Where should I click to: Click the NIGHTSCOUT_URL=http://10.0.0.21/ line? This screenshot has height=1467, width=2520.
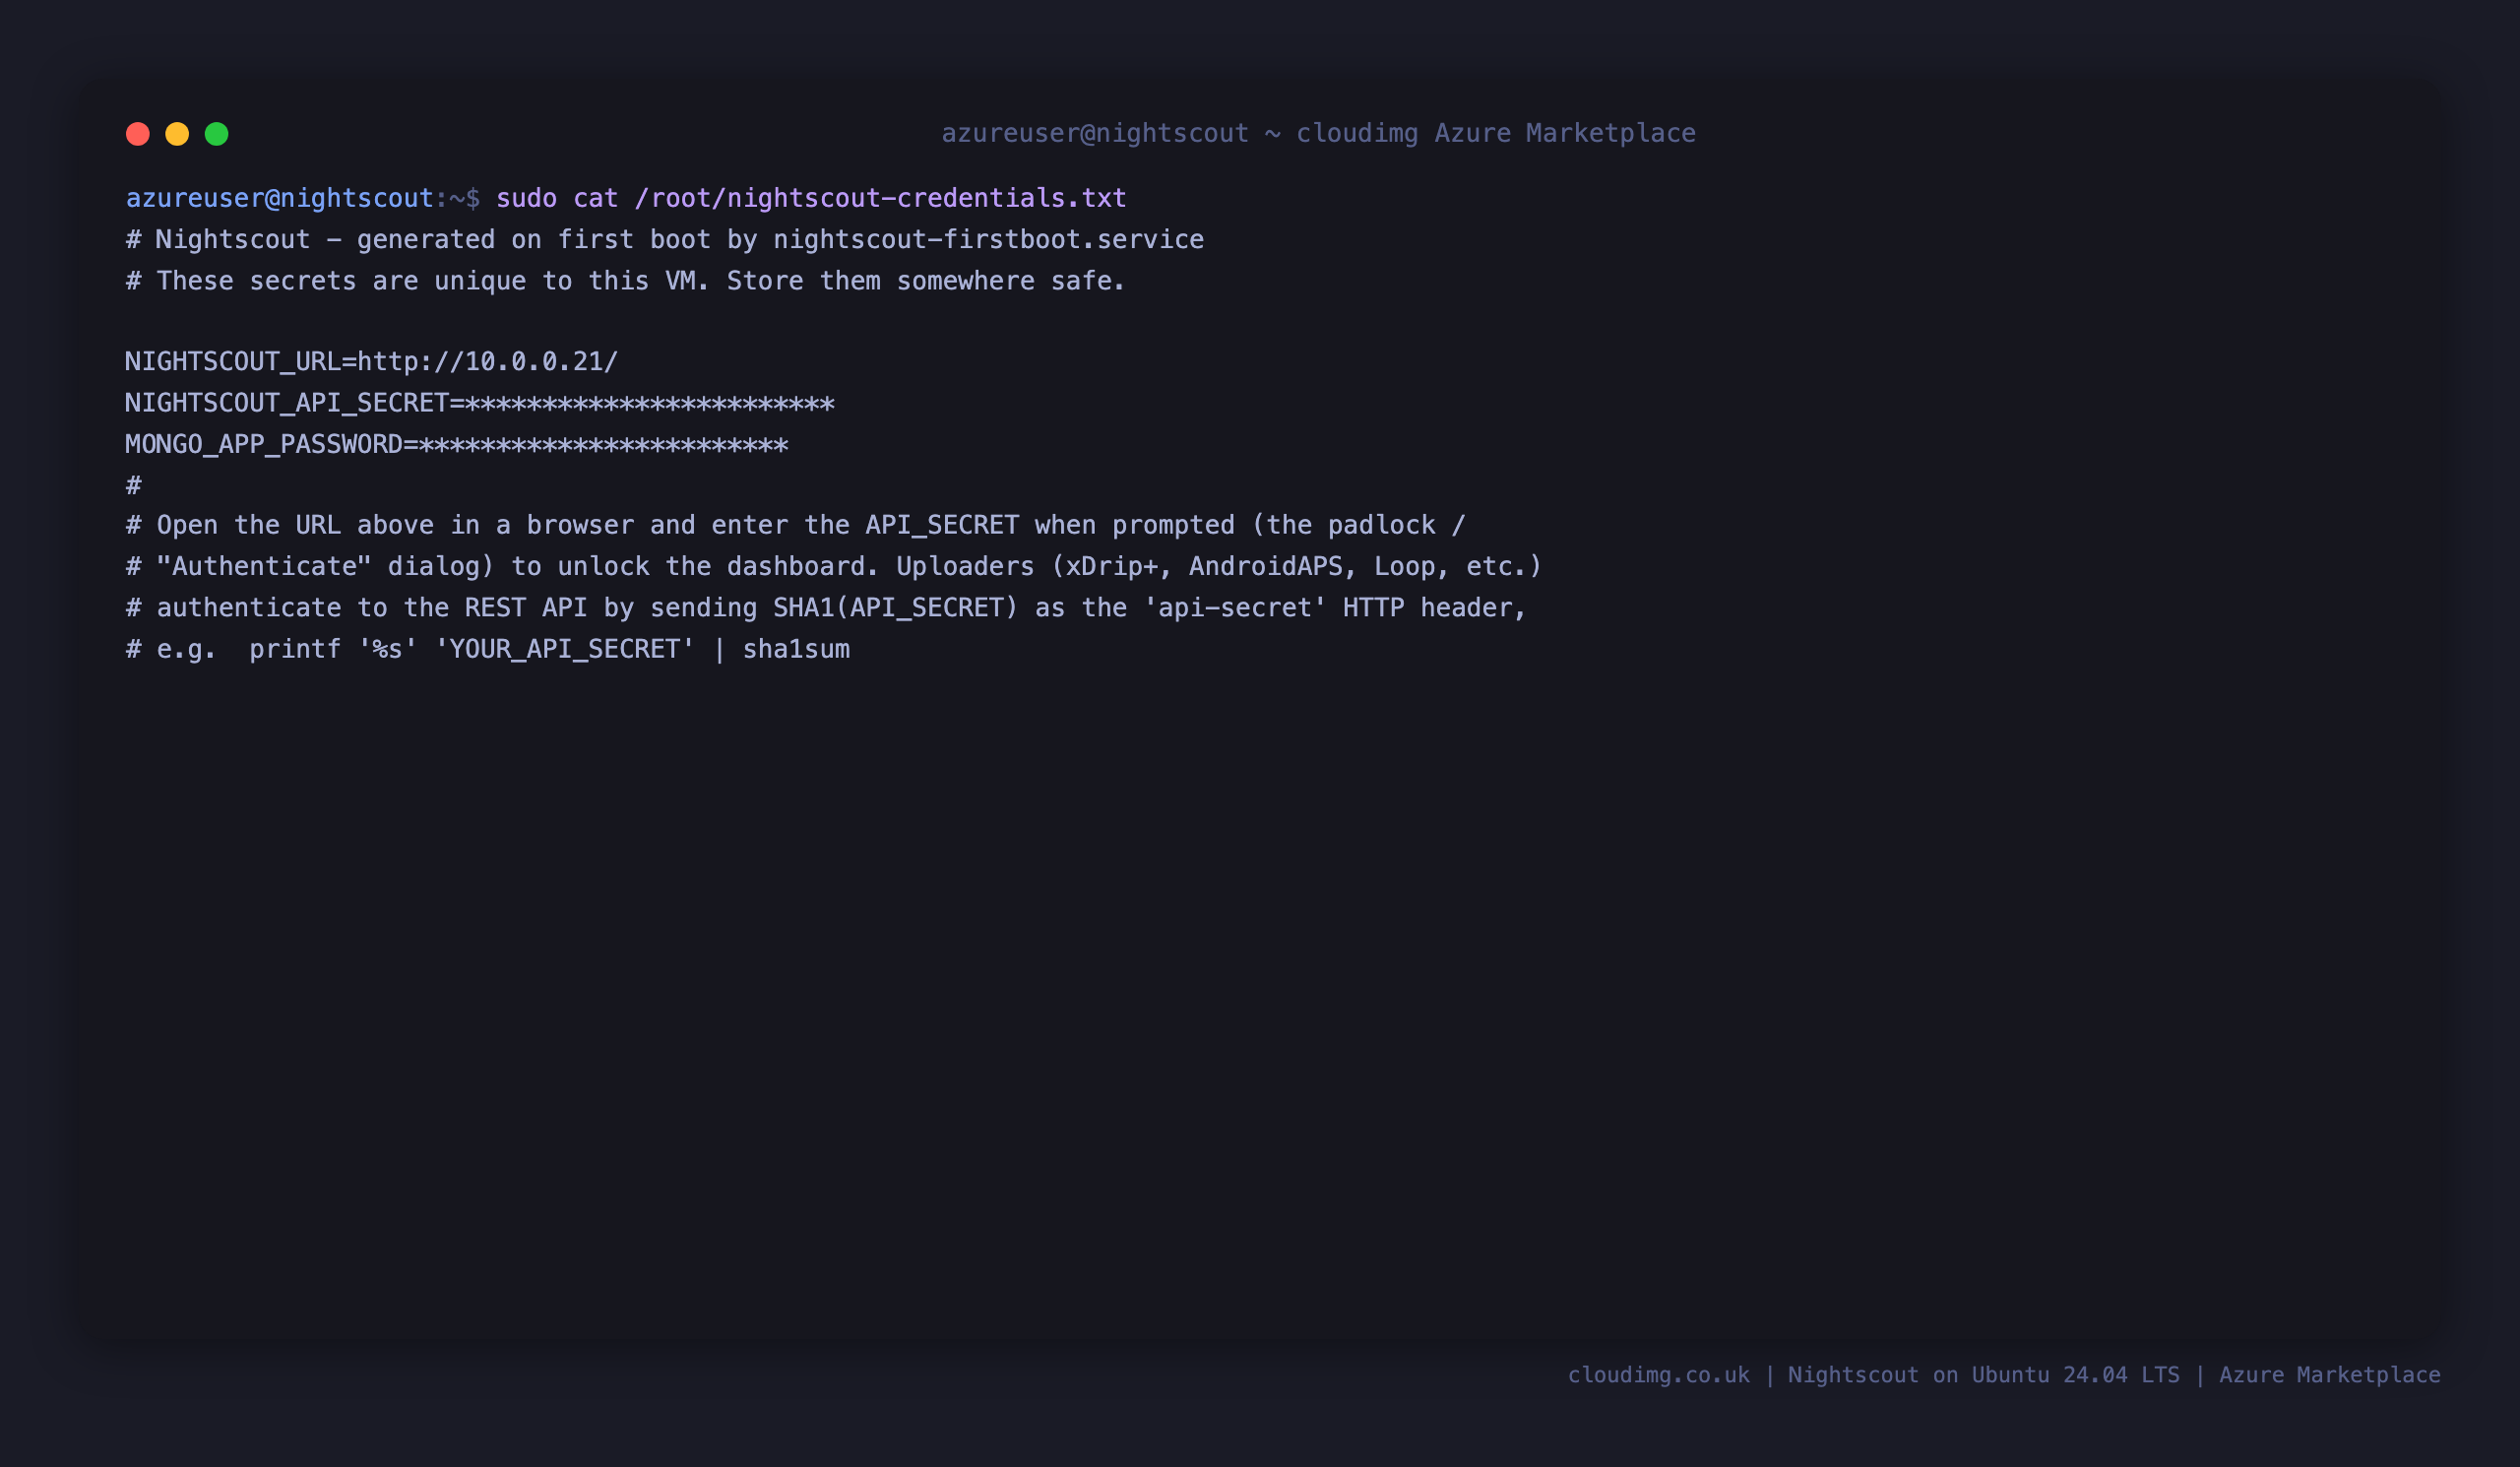click(372, 362)
